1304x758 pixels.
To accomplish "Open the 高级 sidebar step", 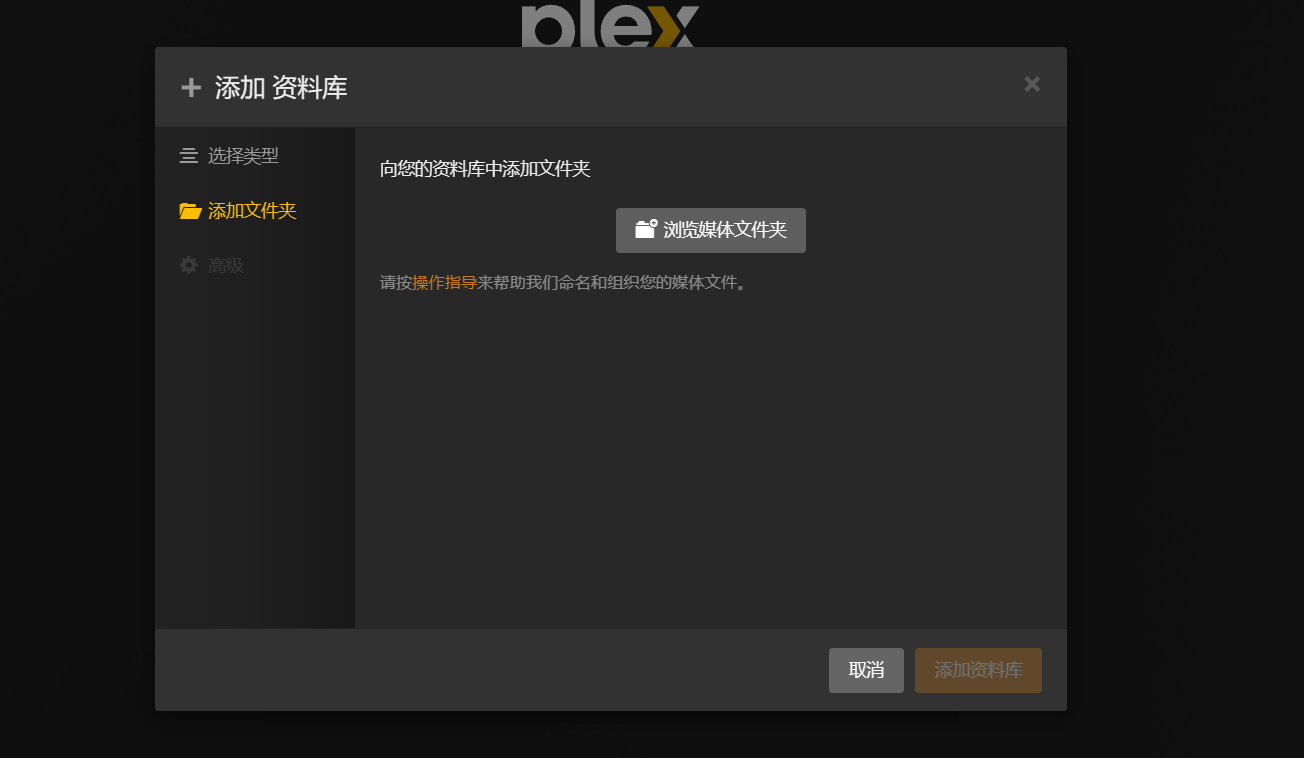I will 212,266.
